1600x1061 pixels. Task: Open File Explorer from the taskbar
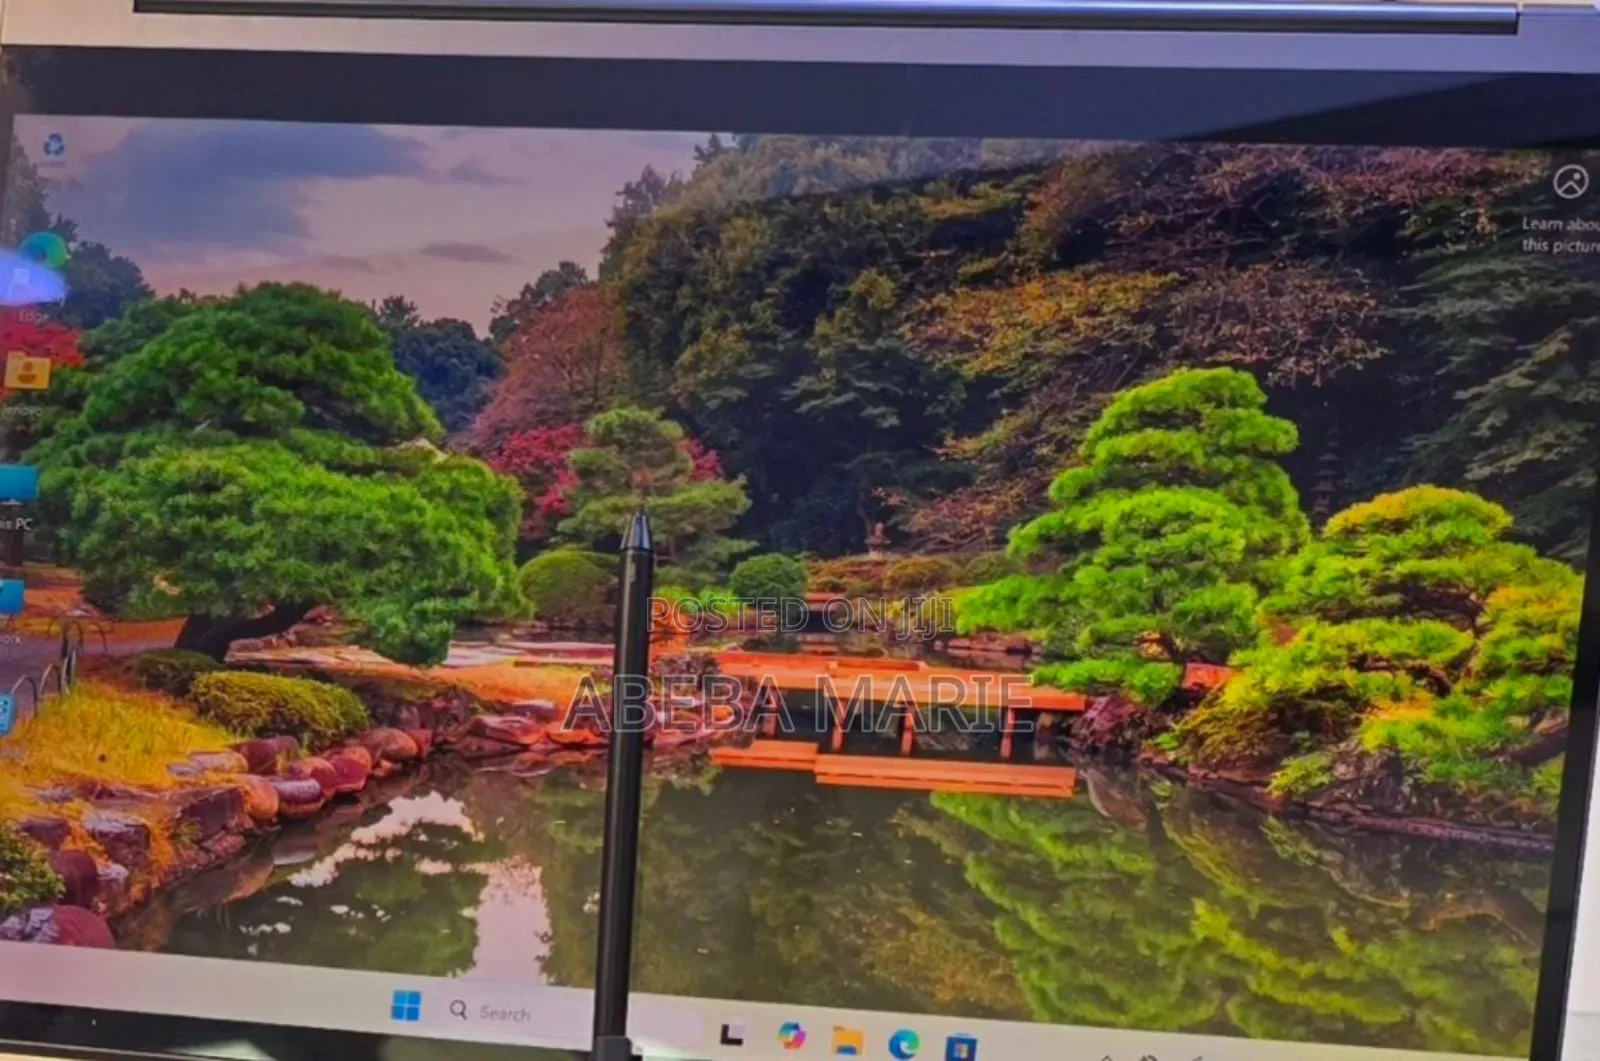point(848,1040)
